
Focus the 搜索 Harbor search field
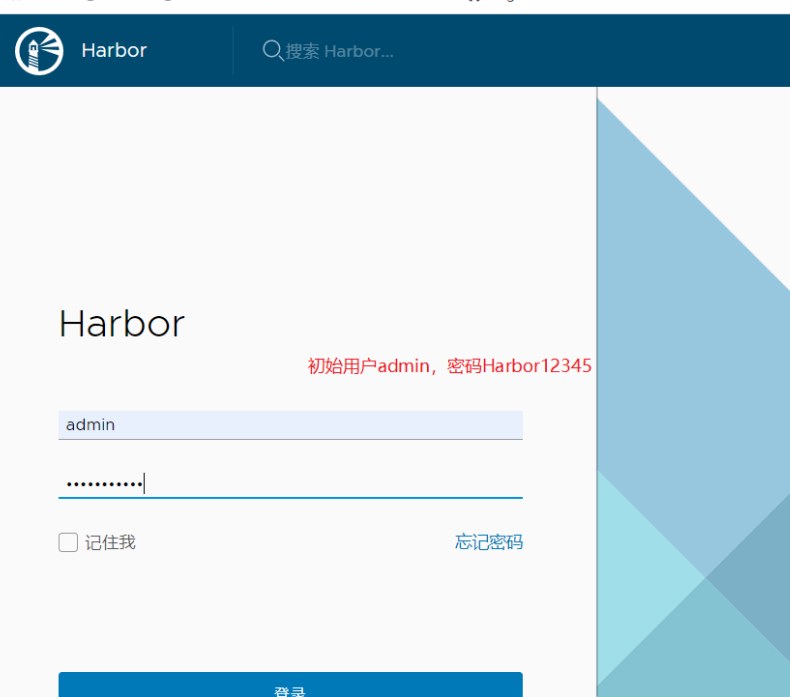point(339,51)
